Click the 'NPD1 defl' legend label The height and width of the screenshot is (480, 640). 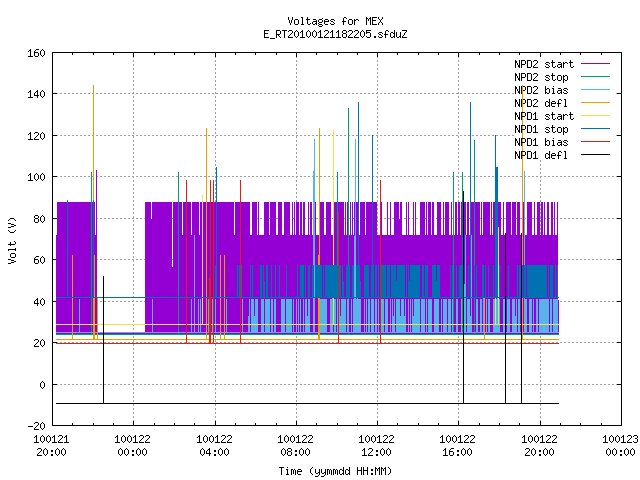541,156
